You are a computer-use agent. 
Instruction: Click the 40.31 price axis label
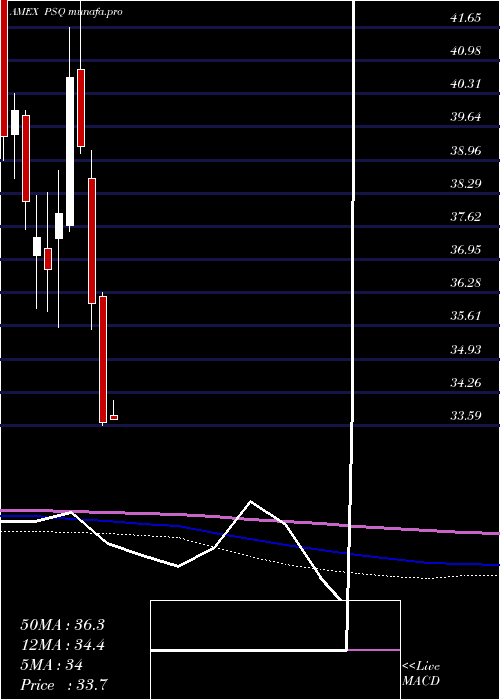(465, 84)
